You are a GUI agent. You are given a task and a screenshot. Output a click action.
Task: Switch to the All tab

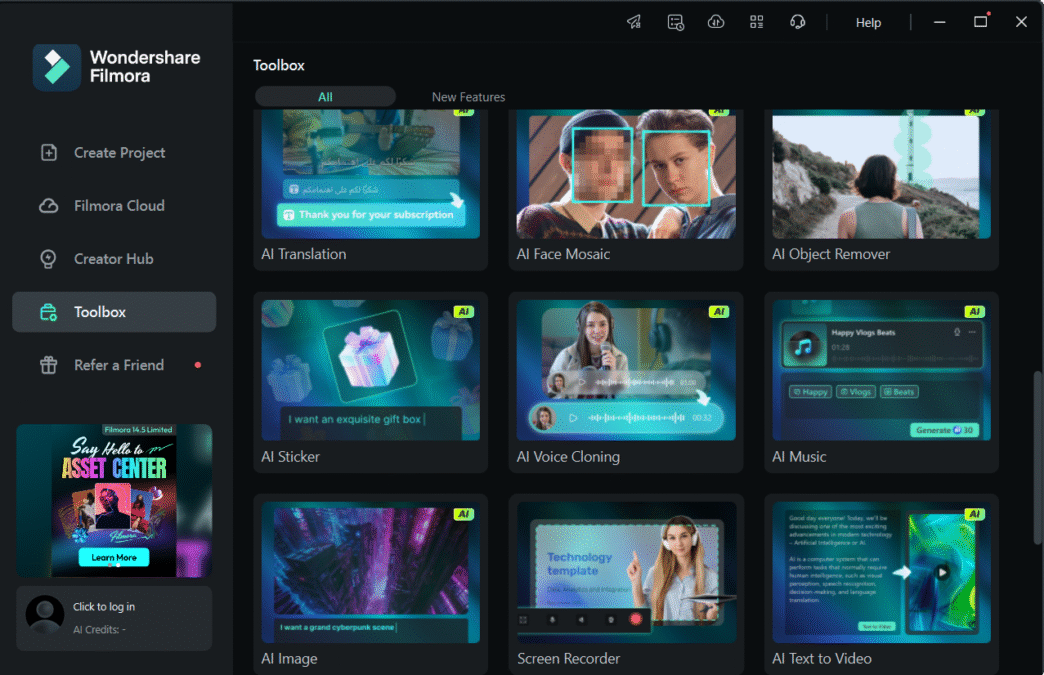point(325,97)
